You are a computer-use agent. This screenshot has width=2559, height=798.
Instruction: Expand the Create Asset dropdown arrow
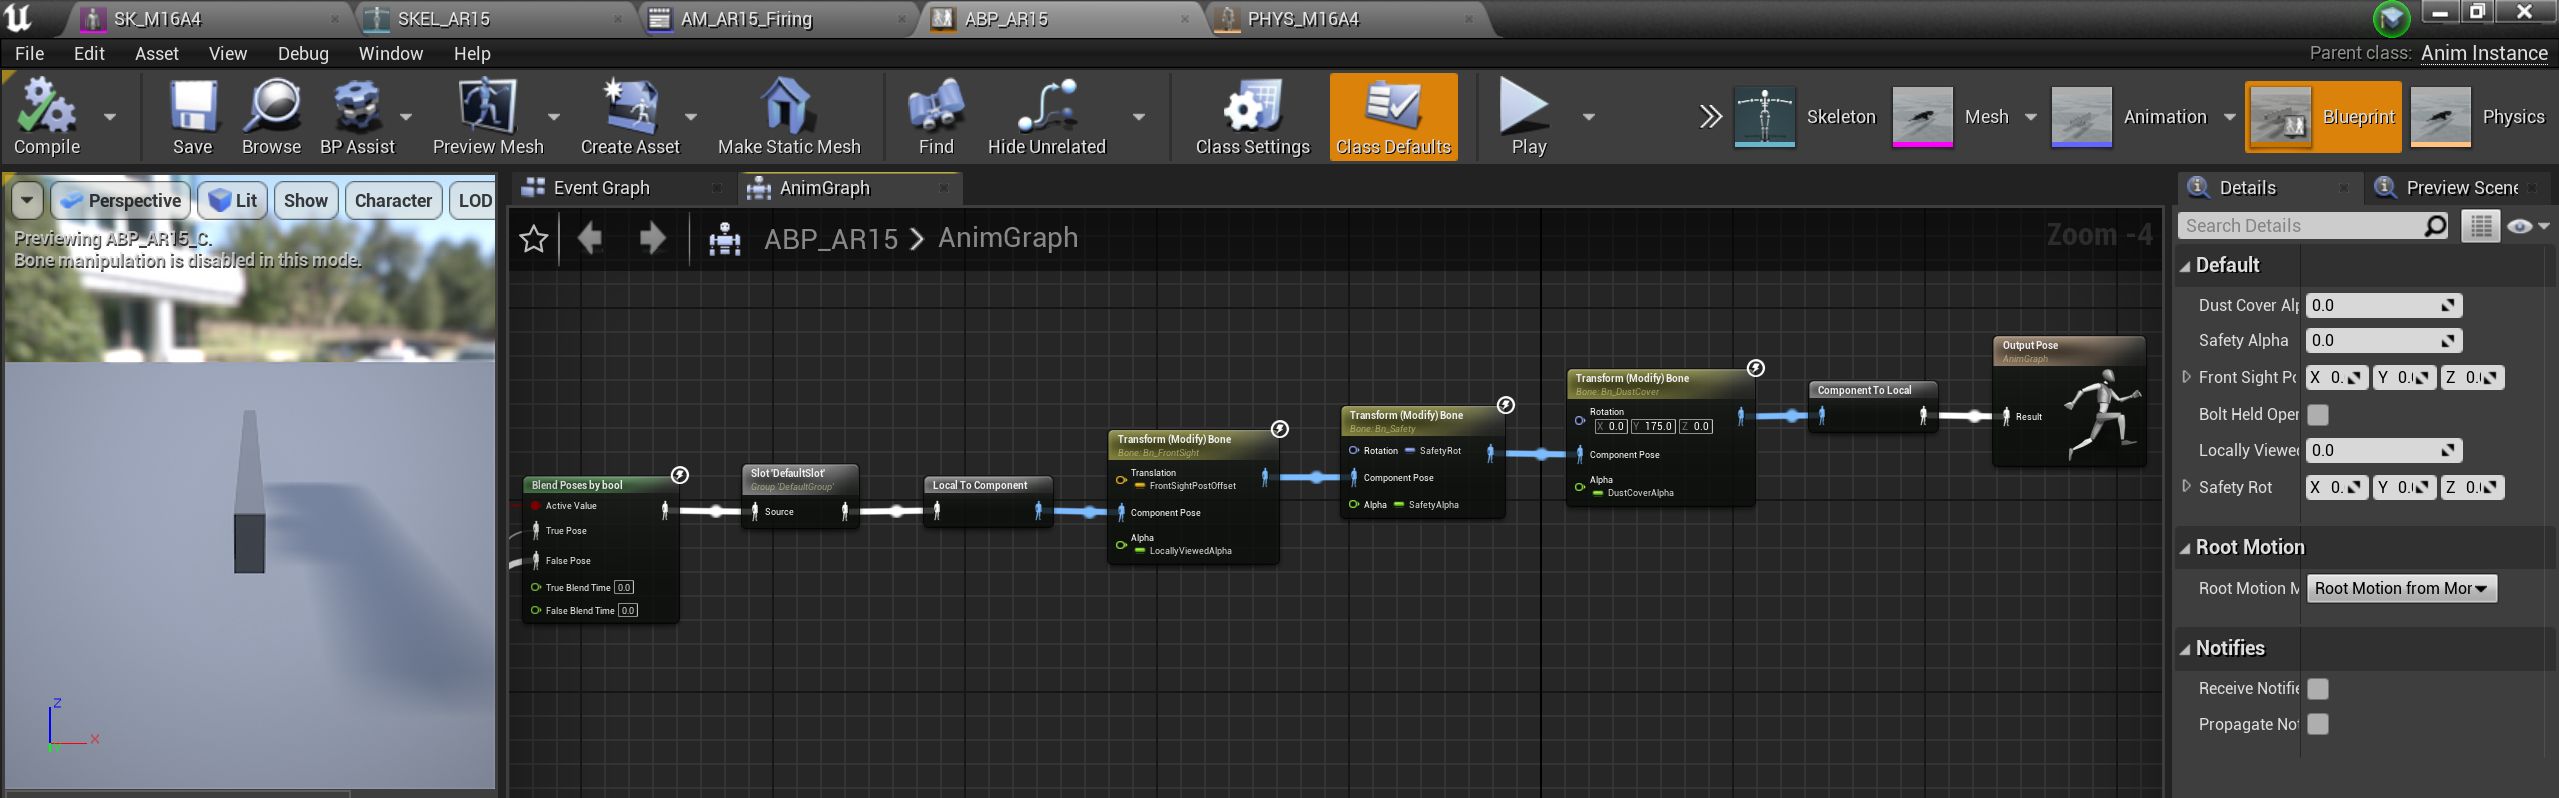[x=691, y=117]
